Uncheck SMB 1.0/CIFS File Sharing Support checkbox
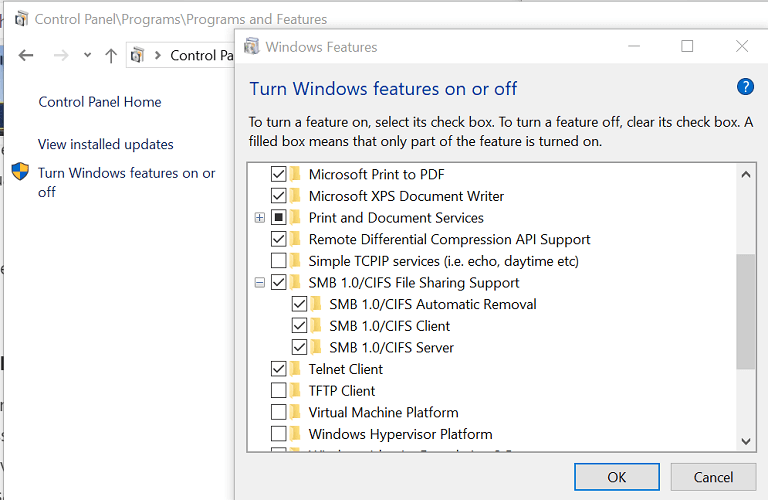Viewport: 768px width, 500px height. coord(279,282)
